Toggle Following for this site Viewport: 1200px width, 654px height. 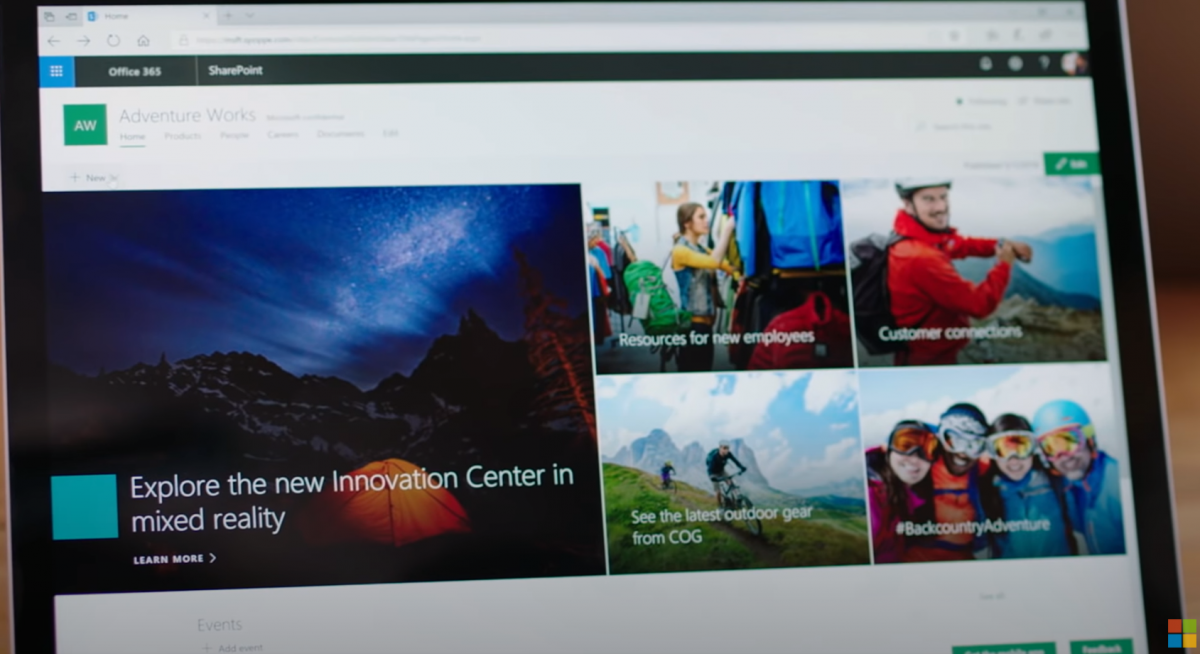click(982, 101)
